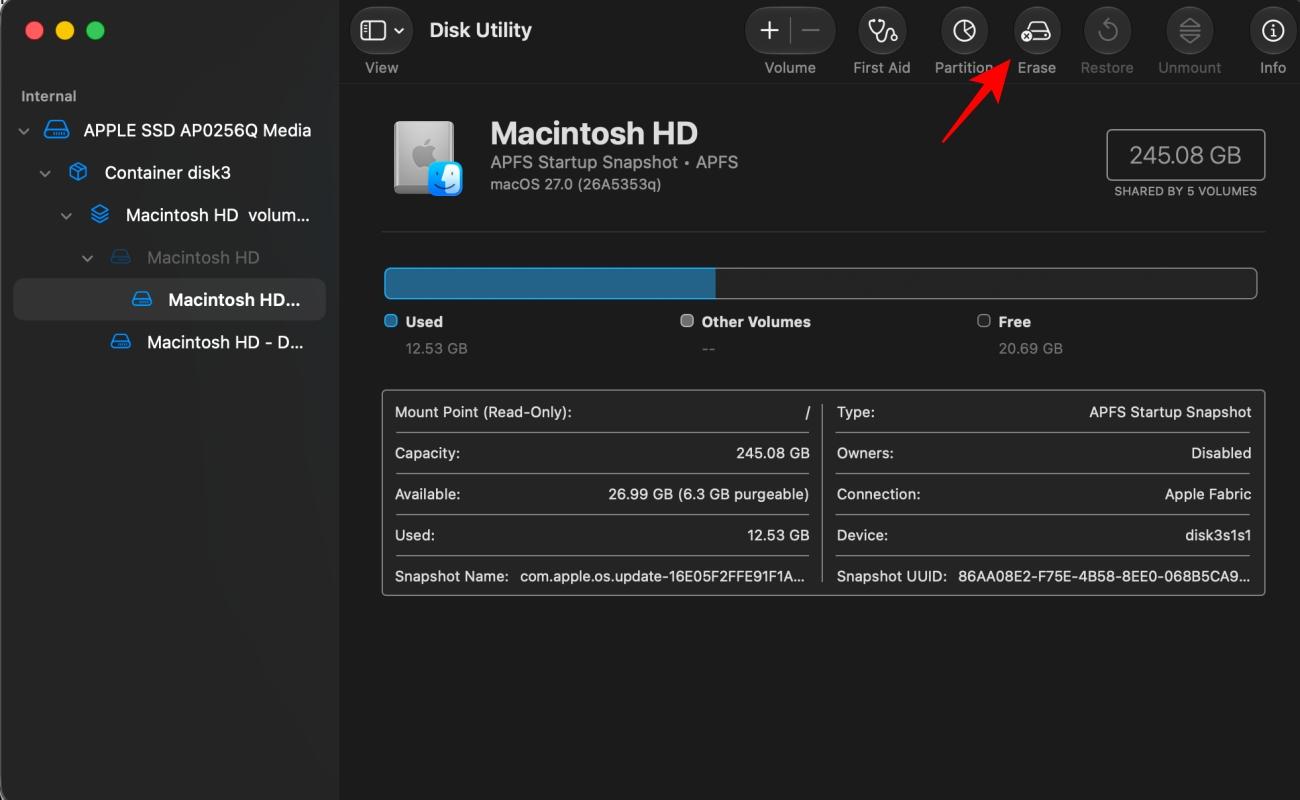
Task: Add a volume with the plus button
Action: click(x=769, y=31)
